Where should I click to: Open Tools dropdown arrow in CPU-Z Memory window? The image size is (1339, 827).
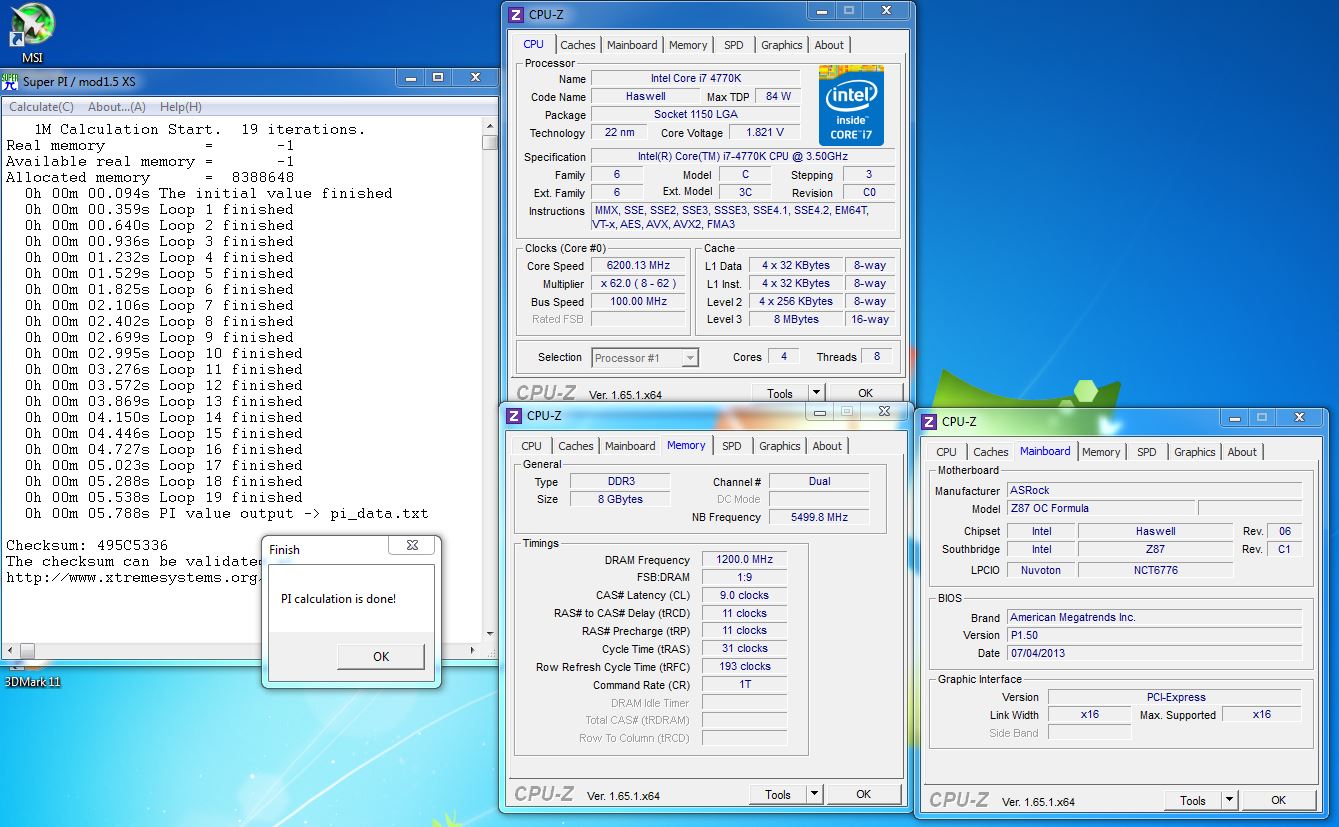(x=814, y=794)
